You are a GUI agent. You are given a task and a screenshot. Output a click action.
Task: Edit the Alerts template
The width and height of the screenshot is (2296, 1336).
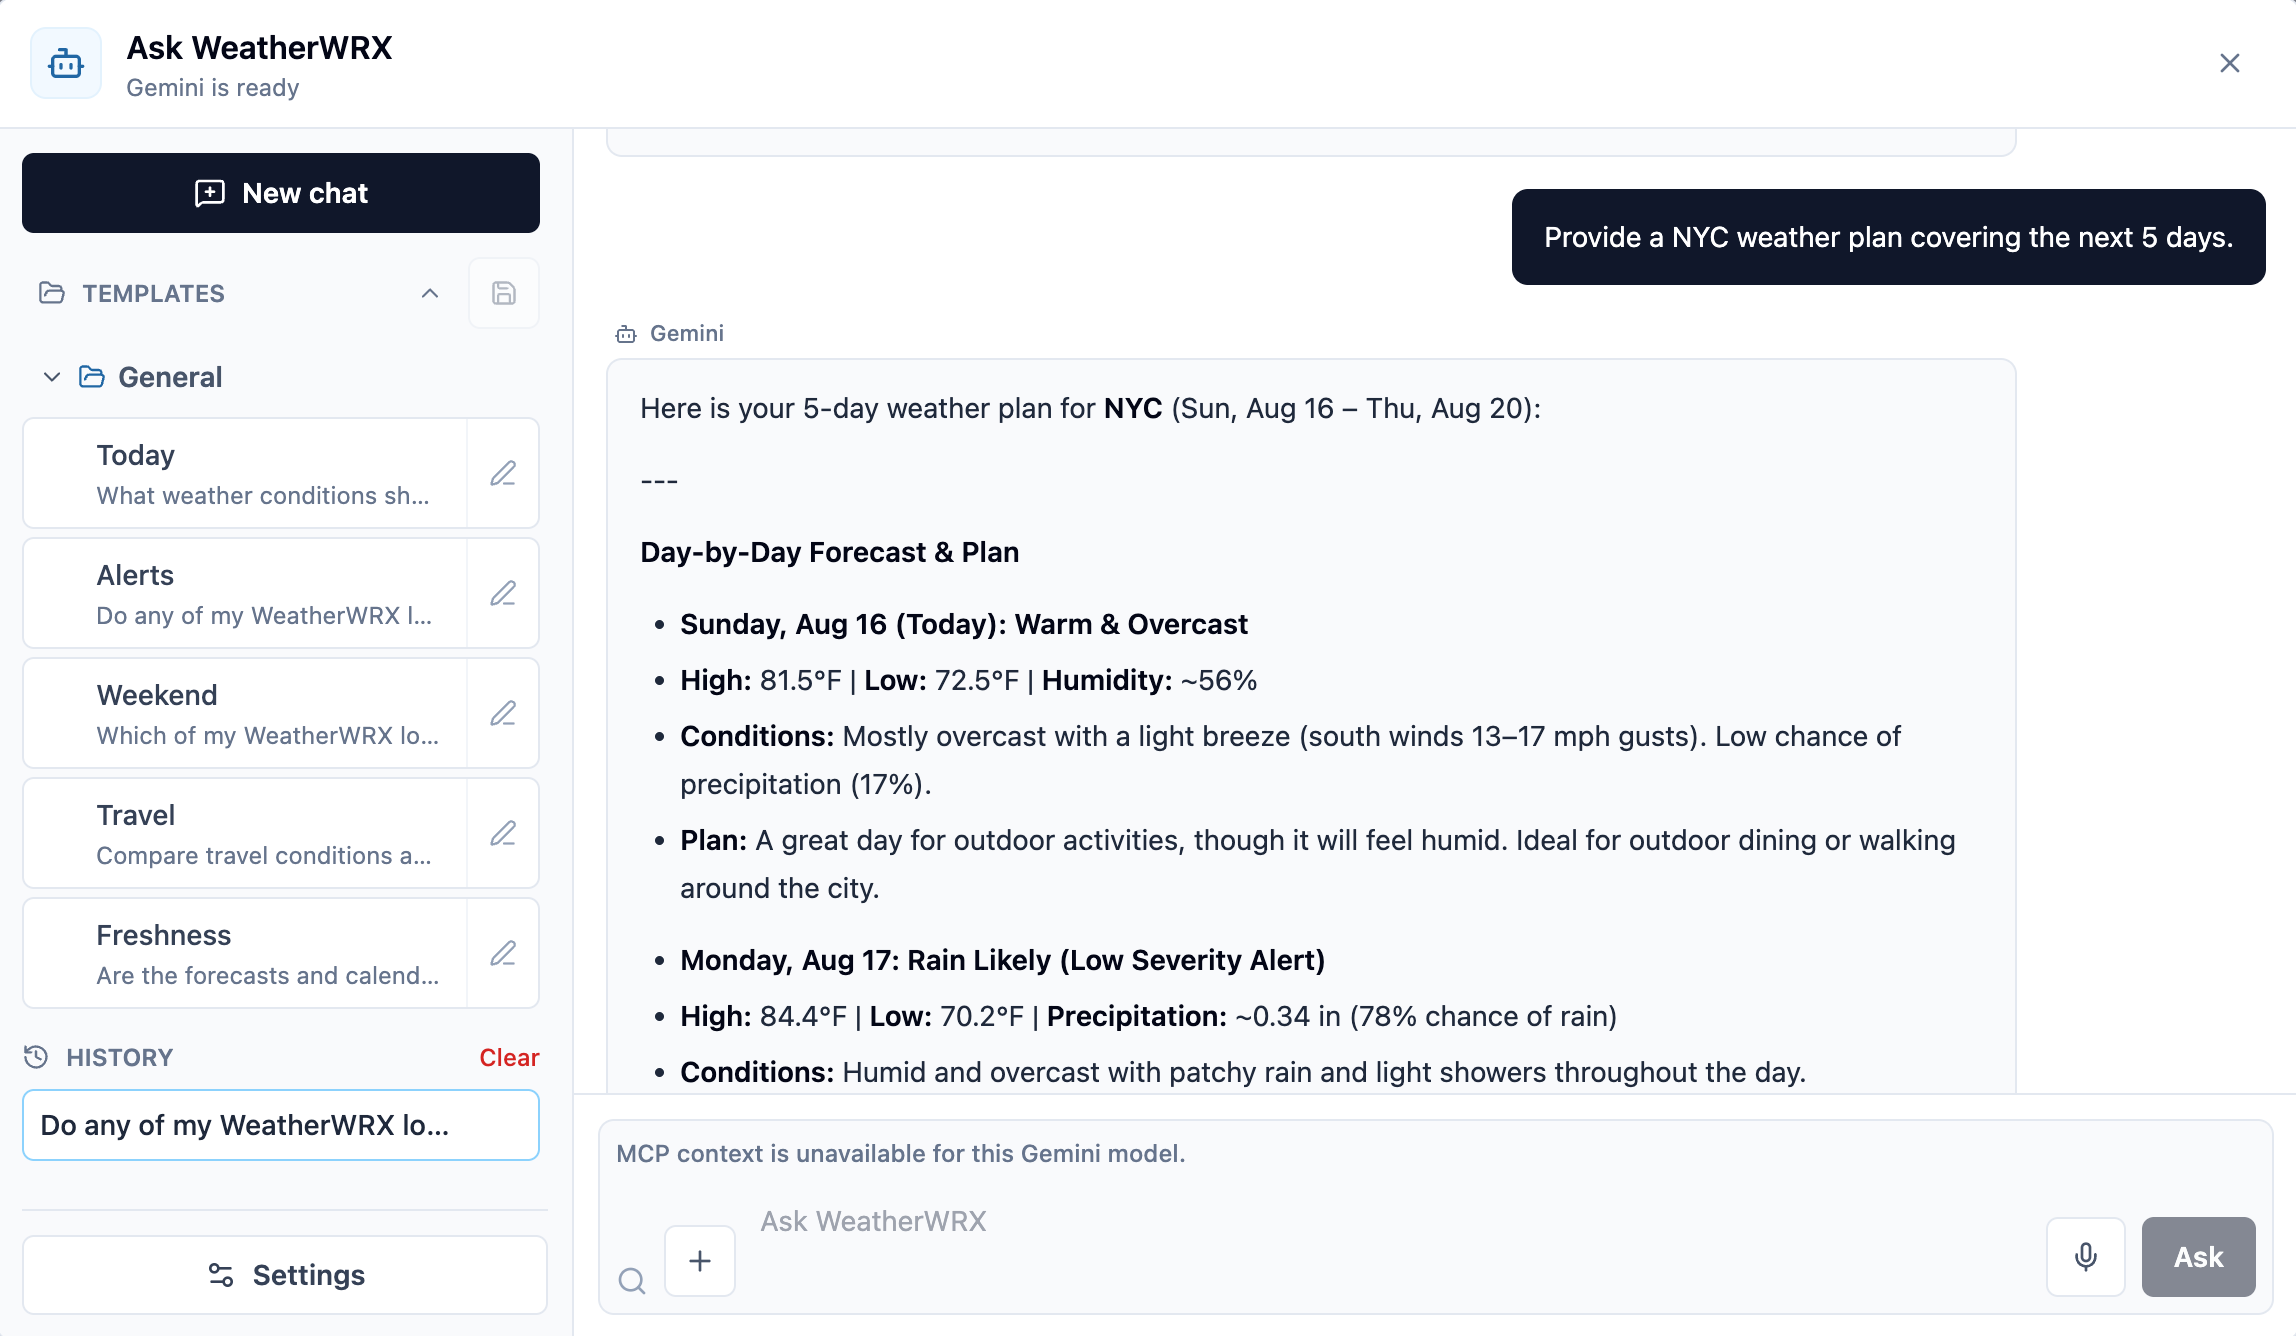pos(503,593)
